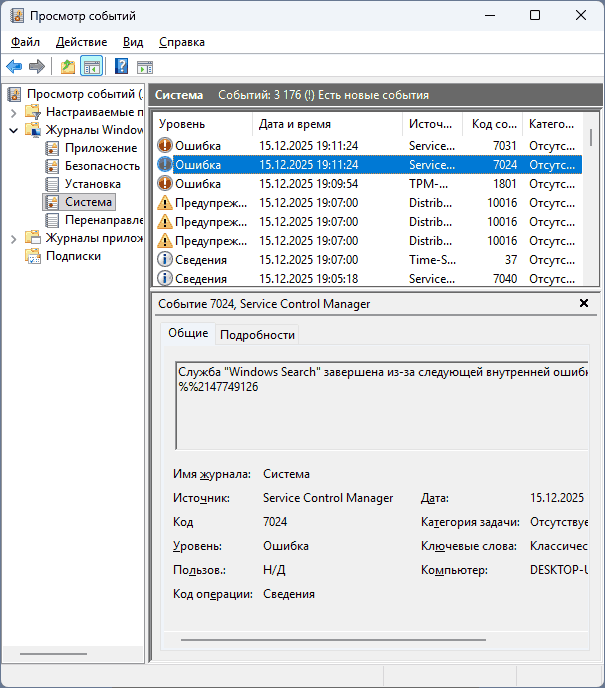
Task: Click the event description text box
Action: pyautogui.click(x=380, y=405)
